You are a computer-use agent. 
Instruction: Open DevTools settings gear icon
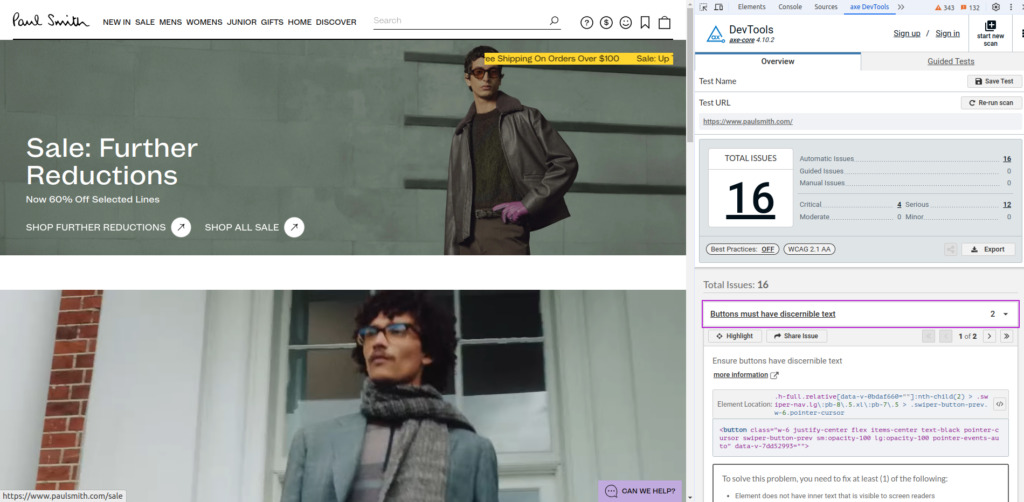(x=996, y=7)
